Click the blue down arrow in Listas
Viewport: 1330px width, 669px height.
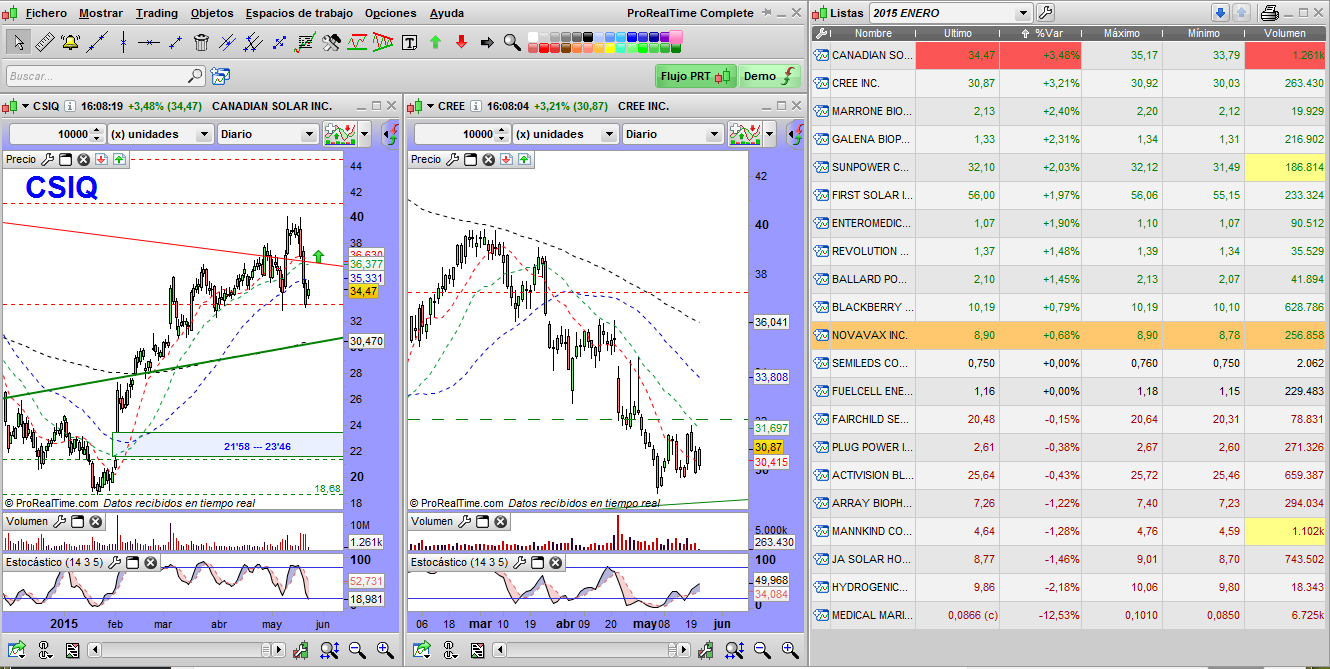1220,13
